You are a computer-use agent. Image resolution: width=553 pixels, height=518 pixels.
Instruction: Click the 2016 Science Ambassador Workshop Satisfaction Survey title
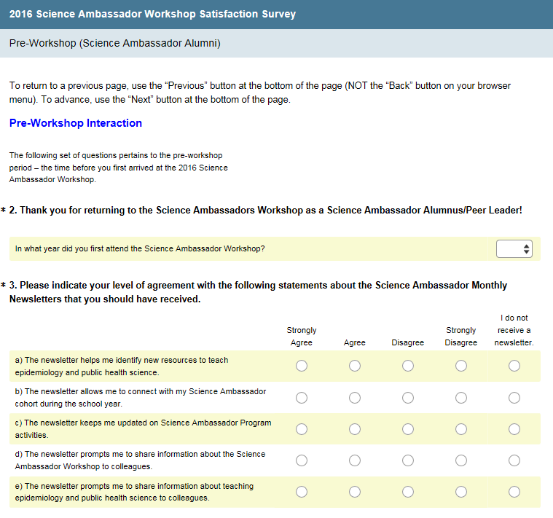coord(152,14)
